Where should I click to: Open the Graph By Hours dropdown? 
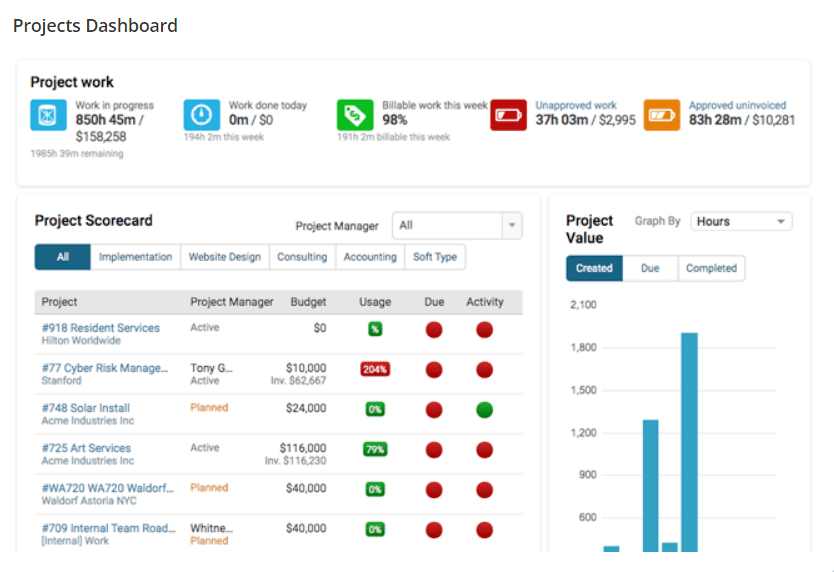point(741,222)
